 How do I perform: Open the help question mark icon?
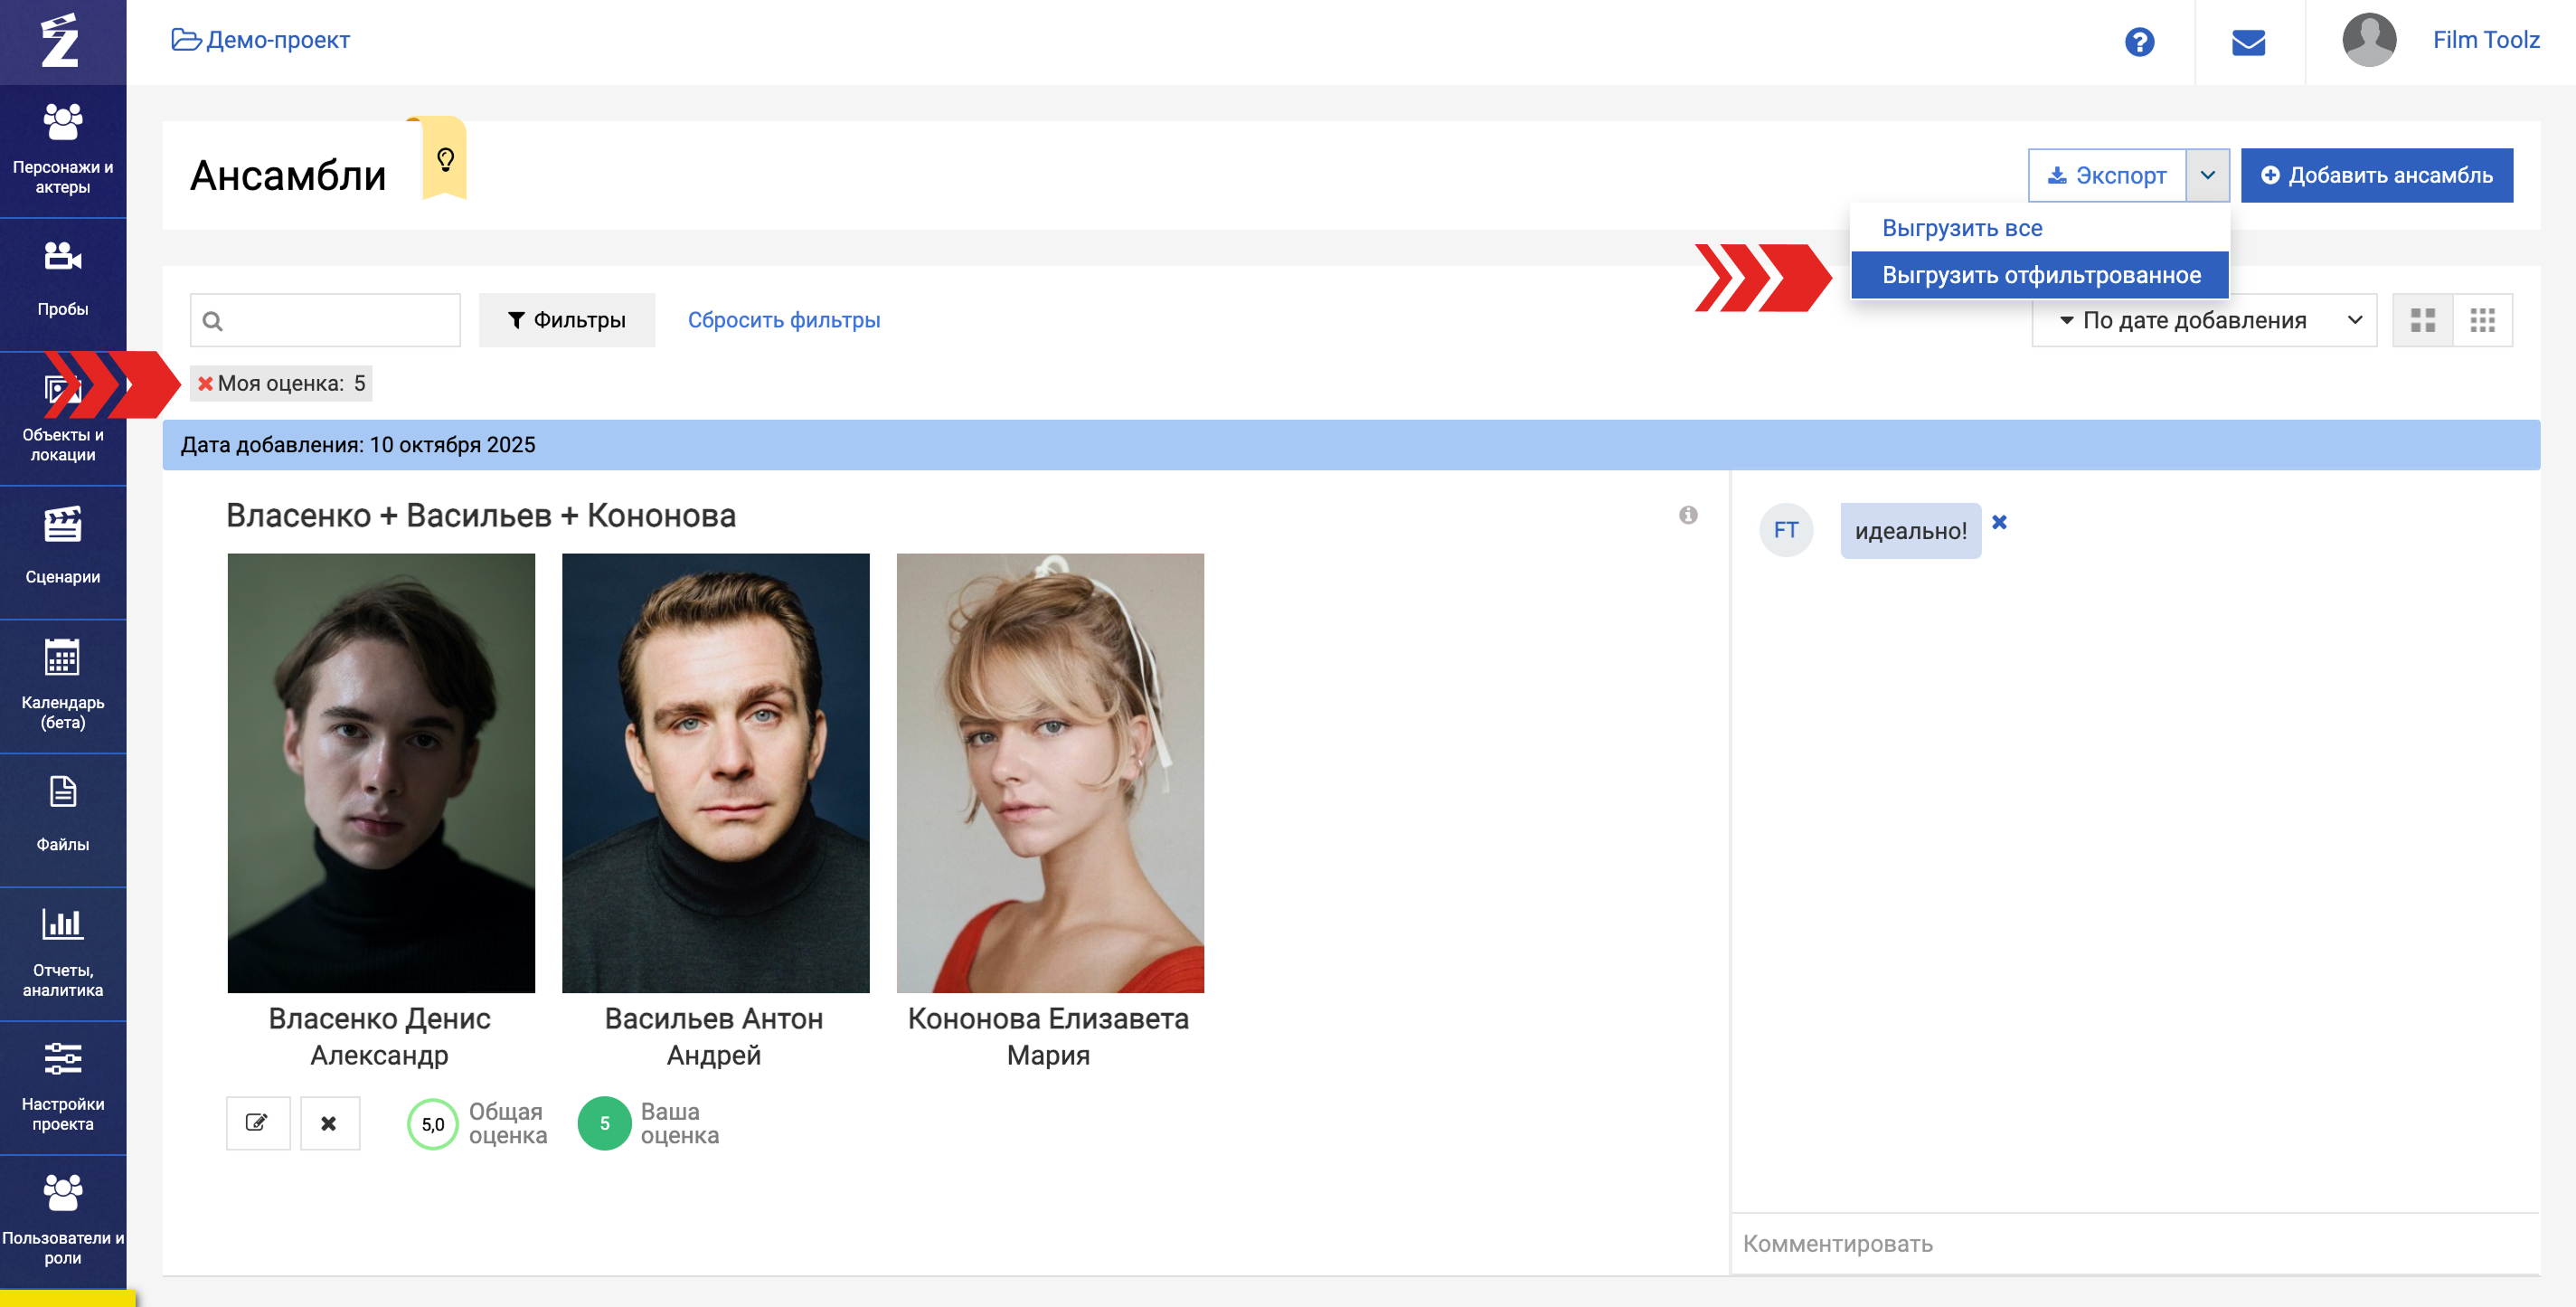point(2139,42)
